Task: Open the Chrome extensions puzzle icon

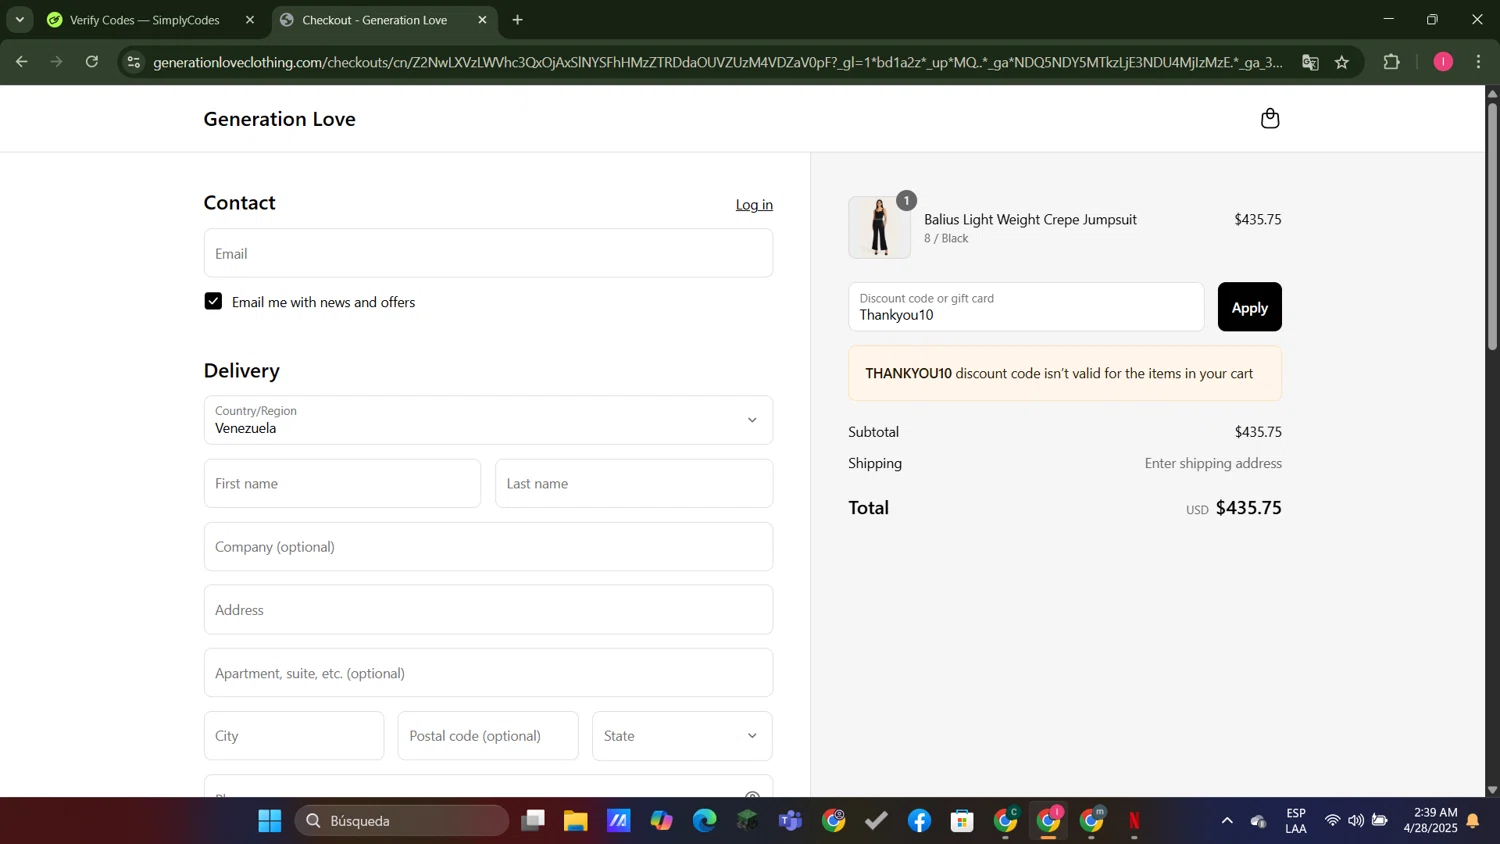Action: (x=1391, y=62)
